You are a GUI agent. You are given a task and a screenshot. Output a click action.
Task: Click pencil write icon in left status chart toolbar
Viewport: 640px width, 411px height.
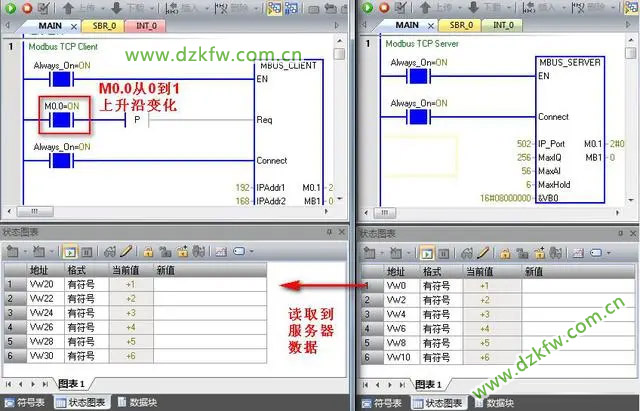click(126, 252)
